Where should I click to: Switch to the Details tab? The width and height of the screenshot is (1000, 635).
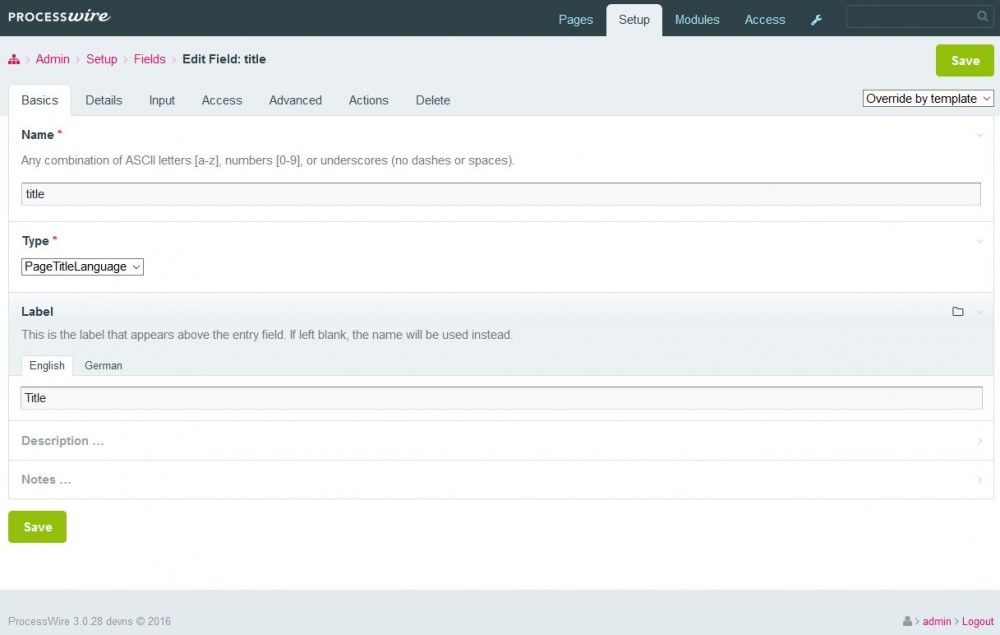pyautogui.click(x=104, y=100)
